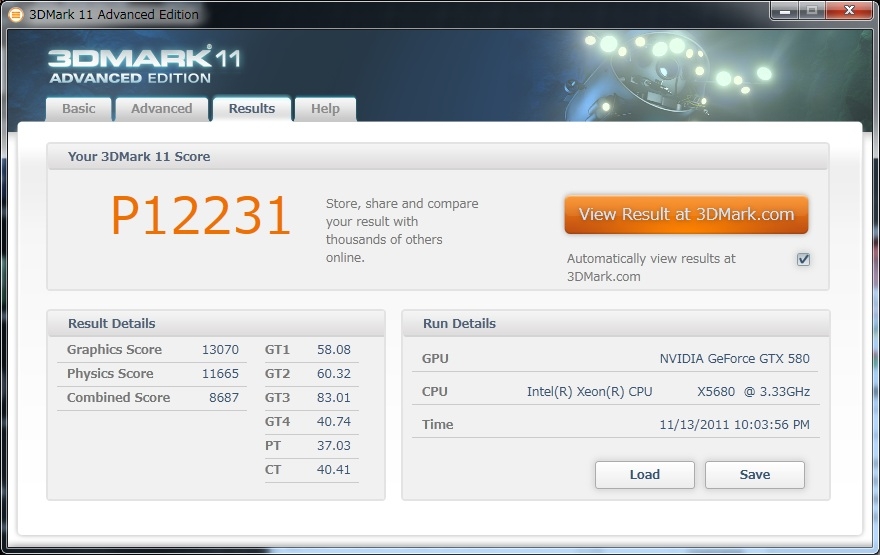Uncheck Automatically view results checkbox
880x555 pixels.
pyautogui.click(x=803, y=259)
